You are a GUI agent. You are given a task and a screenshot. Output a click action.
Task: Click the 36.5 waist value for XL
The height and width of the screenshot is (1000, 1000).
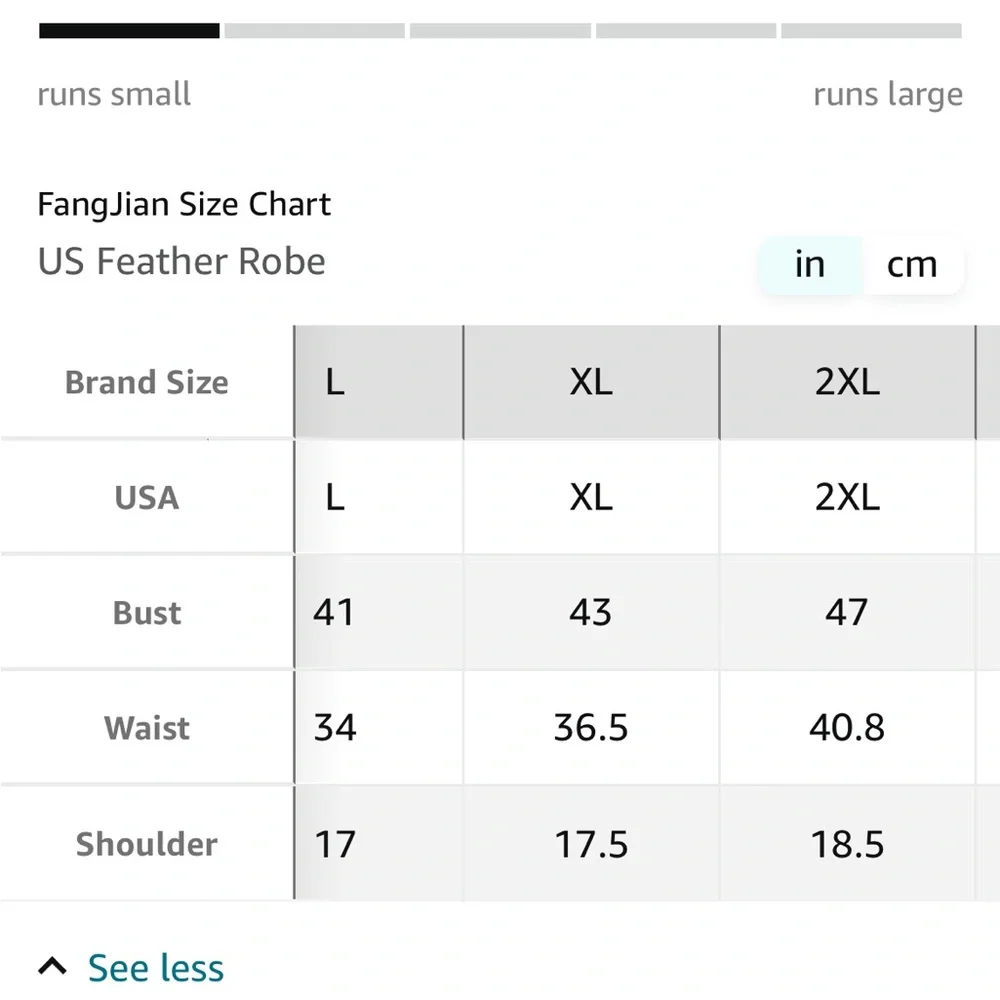(591, 728)
